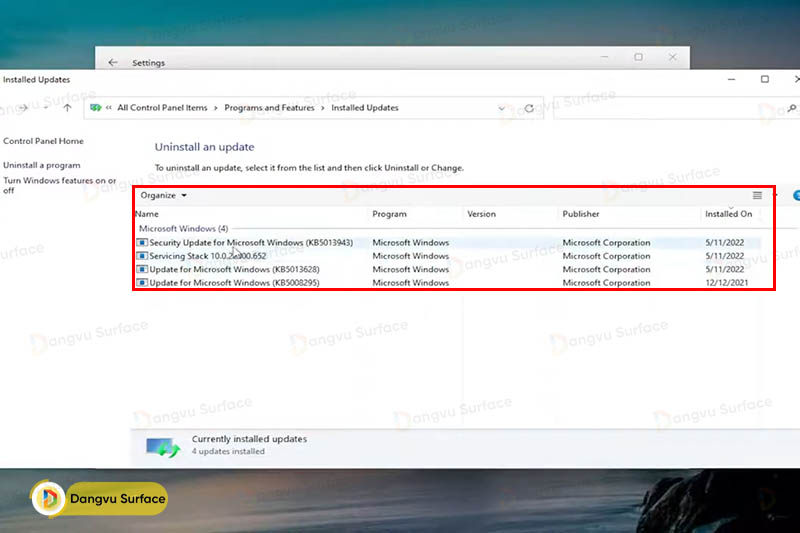Minimize the Installed Updates window
Image resolution: width=800 pixels, height=533 pixels.
[731, 79]
